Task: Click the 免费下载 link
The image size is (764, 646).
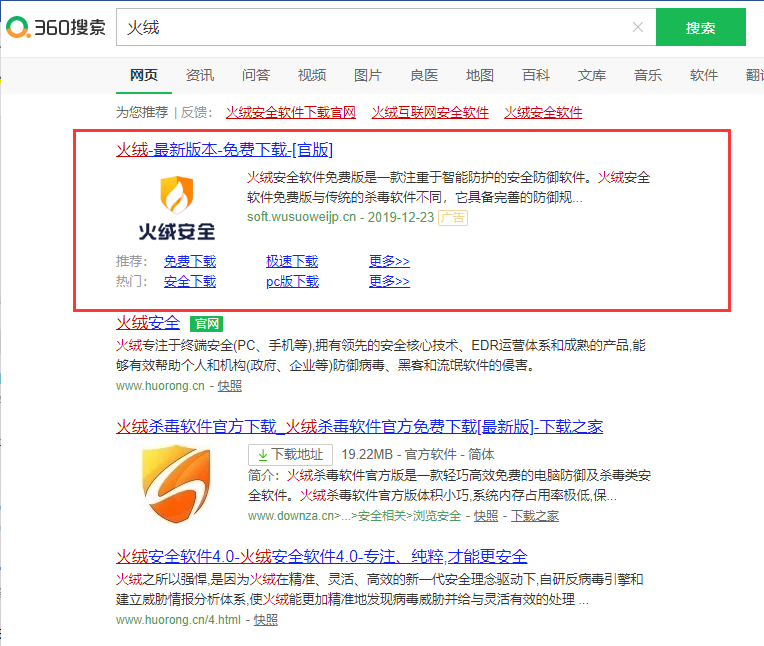Action: point(190,262)
